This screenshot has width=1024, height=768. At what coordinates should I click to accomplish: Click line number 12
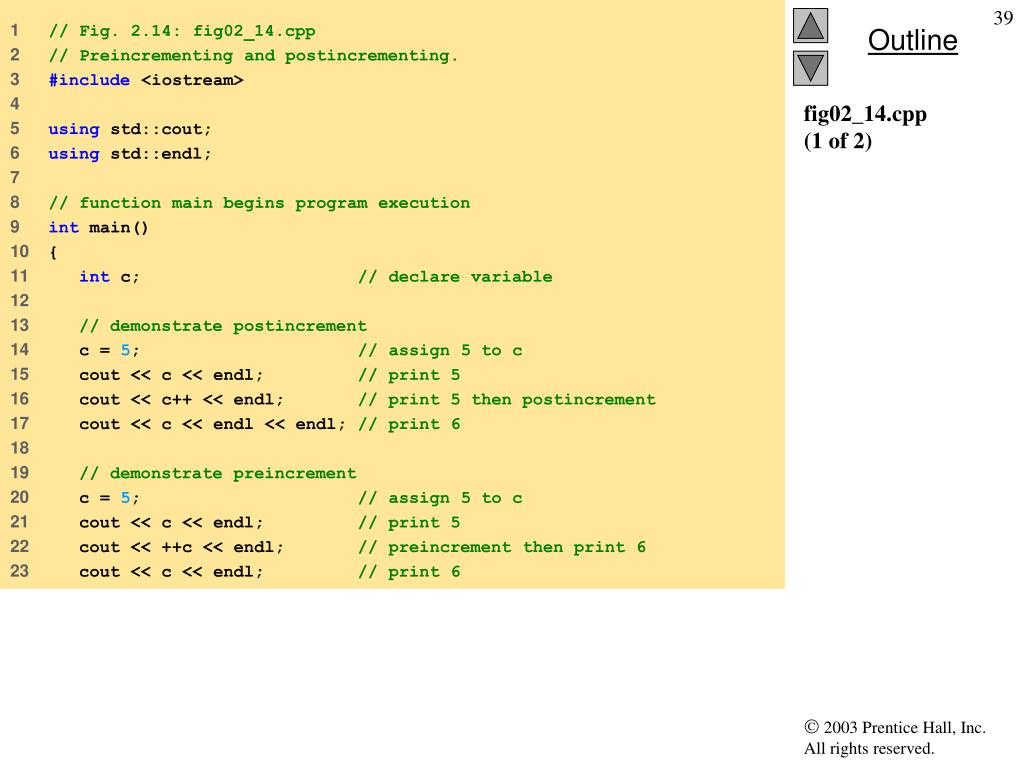click(20, 301)
